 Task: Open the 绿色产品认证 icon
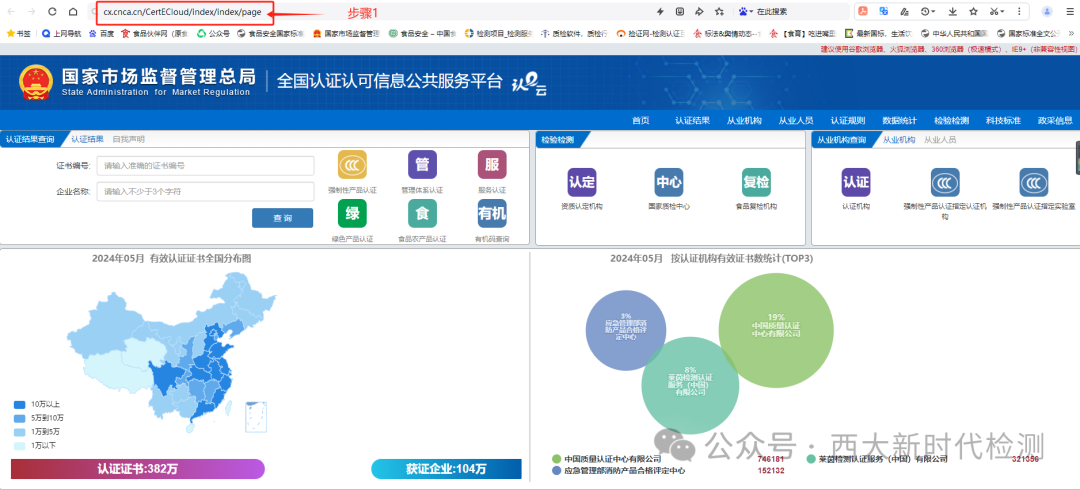point(352,214)
